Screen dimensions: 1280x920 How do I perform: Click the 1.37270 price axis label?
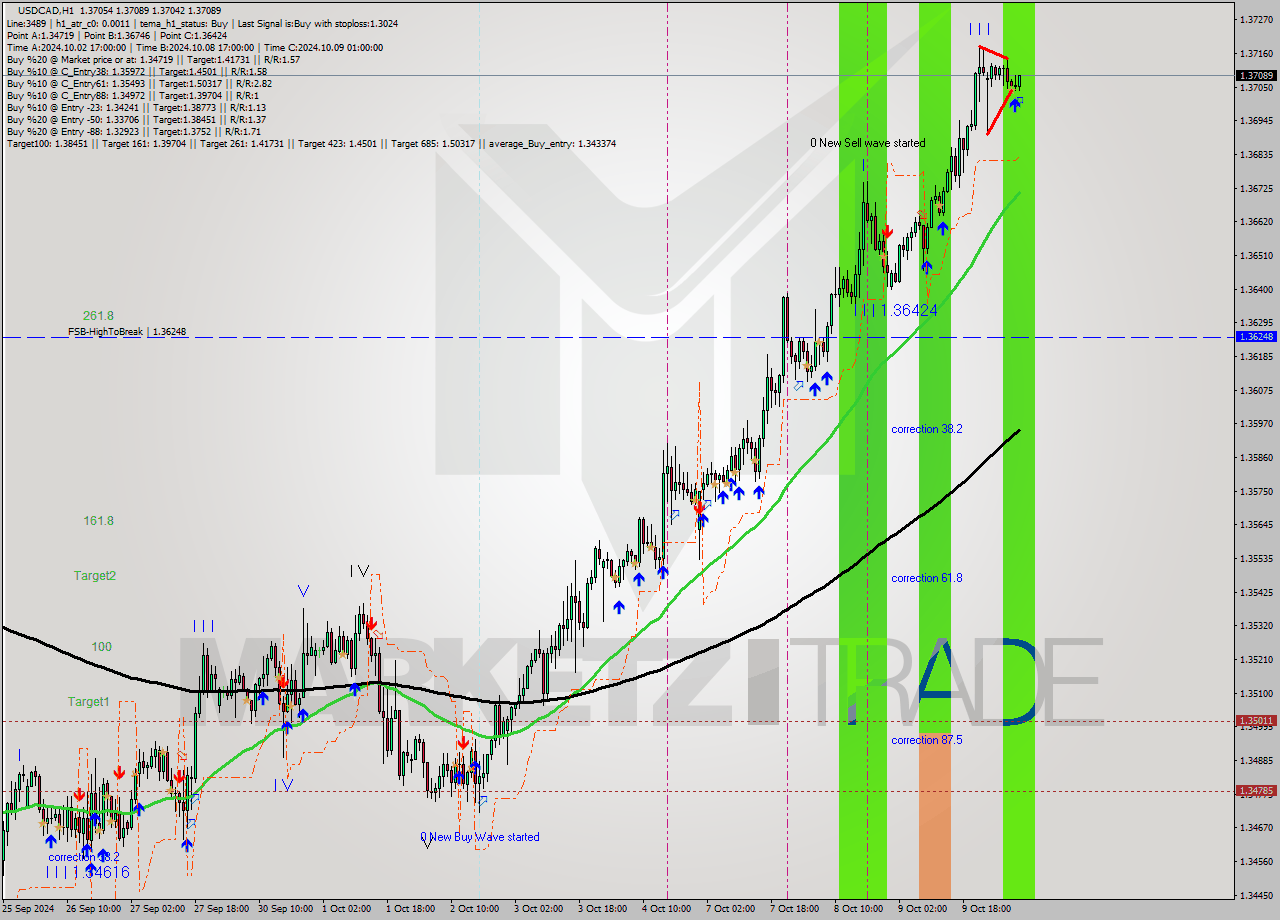pos(1256,19)
